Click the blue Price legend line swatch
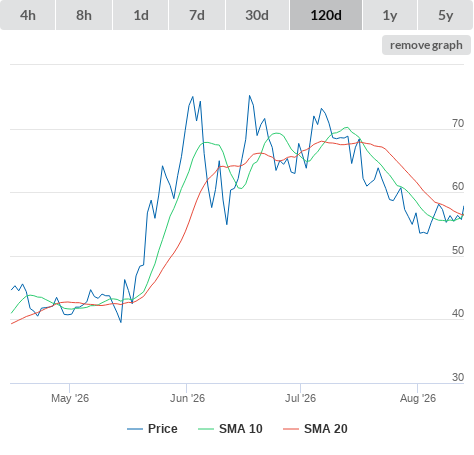The image size is (474, 455). tap(135, 429)
